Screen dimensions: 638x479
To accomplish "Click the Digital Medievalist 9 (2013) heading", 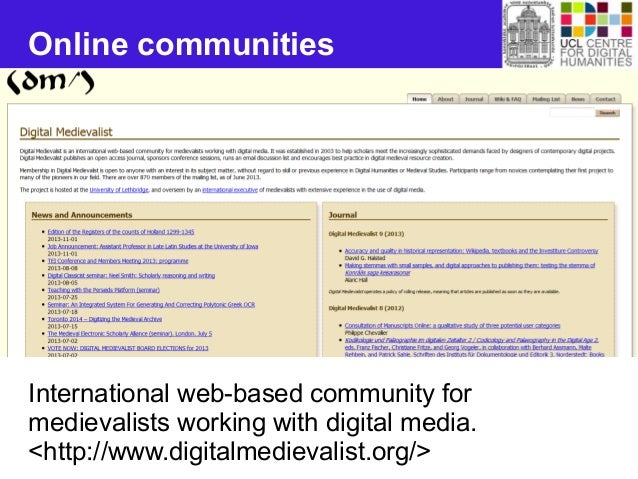I will pyautogui.click(x=366, y=234).
